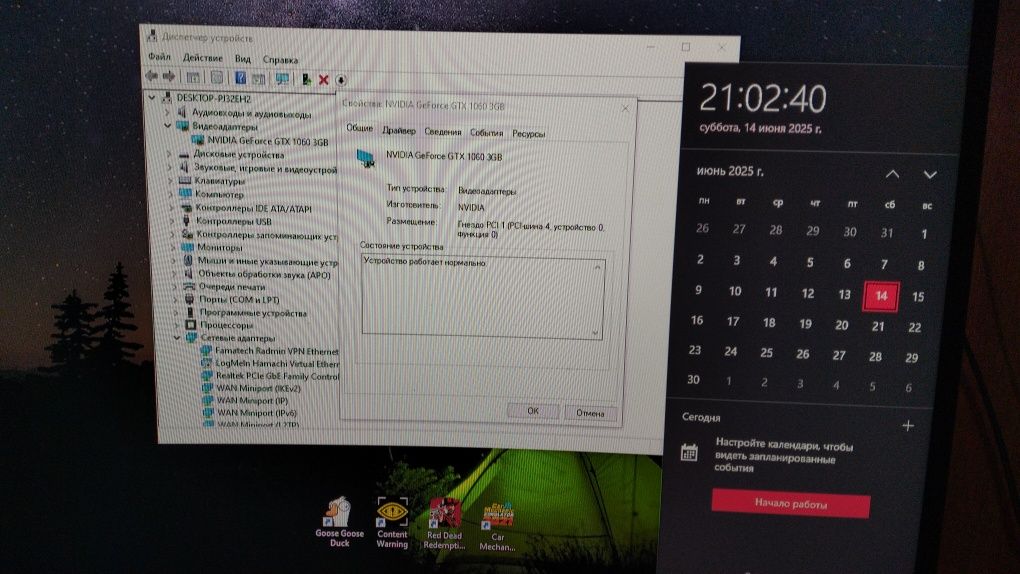1020x574 pixels.
Task: Select Famatech Radmin VPN Ethernet adapter
Action: tap(276, 351)
